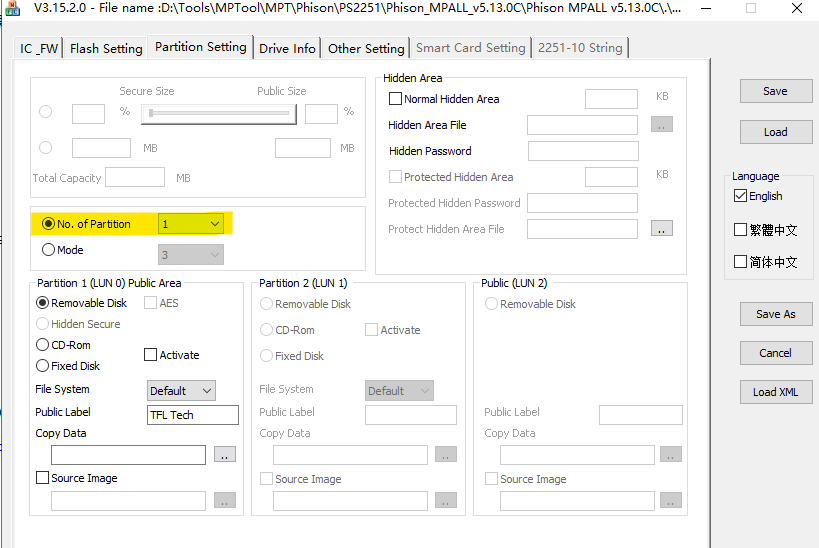Tick the 繁體中文 language checkbox
Viewport: 819px width, 548px height.
pyautogui.click(x=740, y=230)
